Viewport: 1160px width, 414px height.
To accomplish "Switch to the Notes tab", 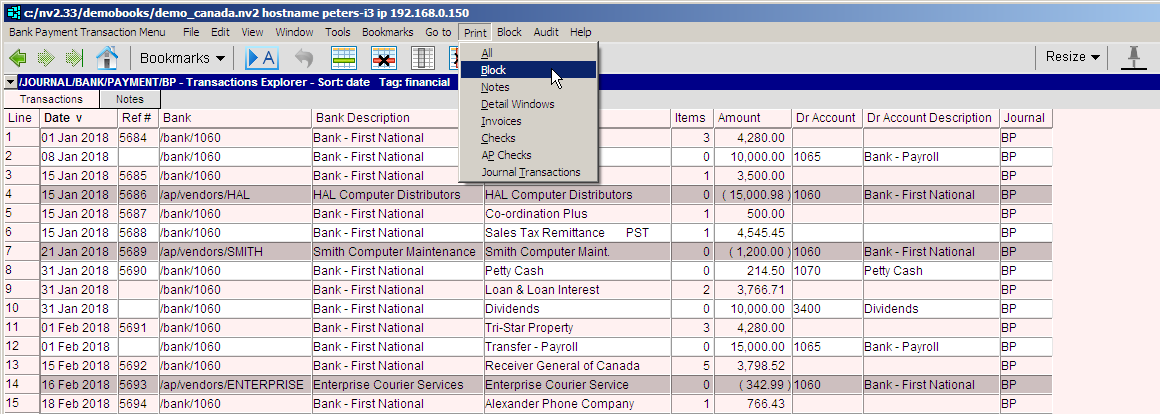I will [129, 100].
